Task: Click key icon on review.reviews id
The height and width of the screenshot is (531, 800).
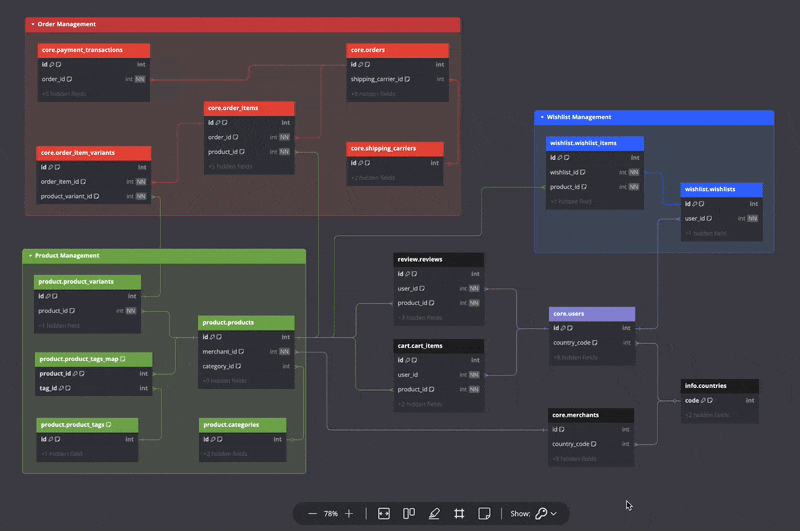Action: [407, 274]
